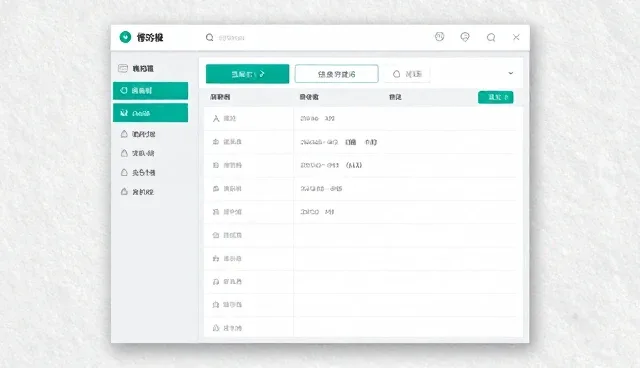
Task: Click the middle column header of the table
Action: click(x=309, y=97)
